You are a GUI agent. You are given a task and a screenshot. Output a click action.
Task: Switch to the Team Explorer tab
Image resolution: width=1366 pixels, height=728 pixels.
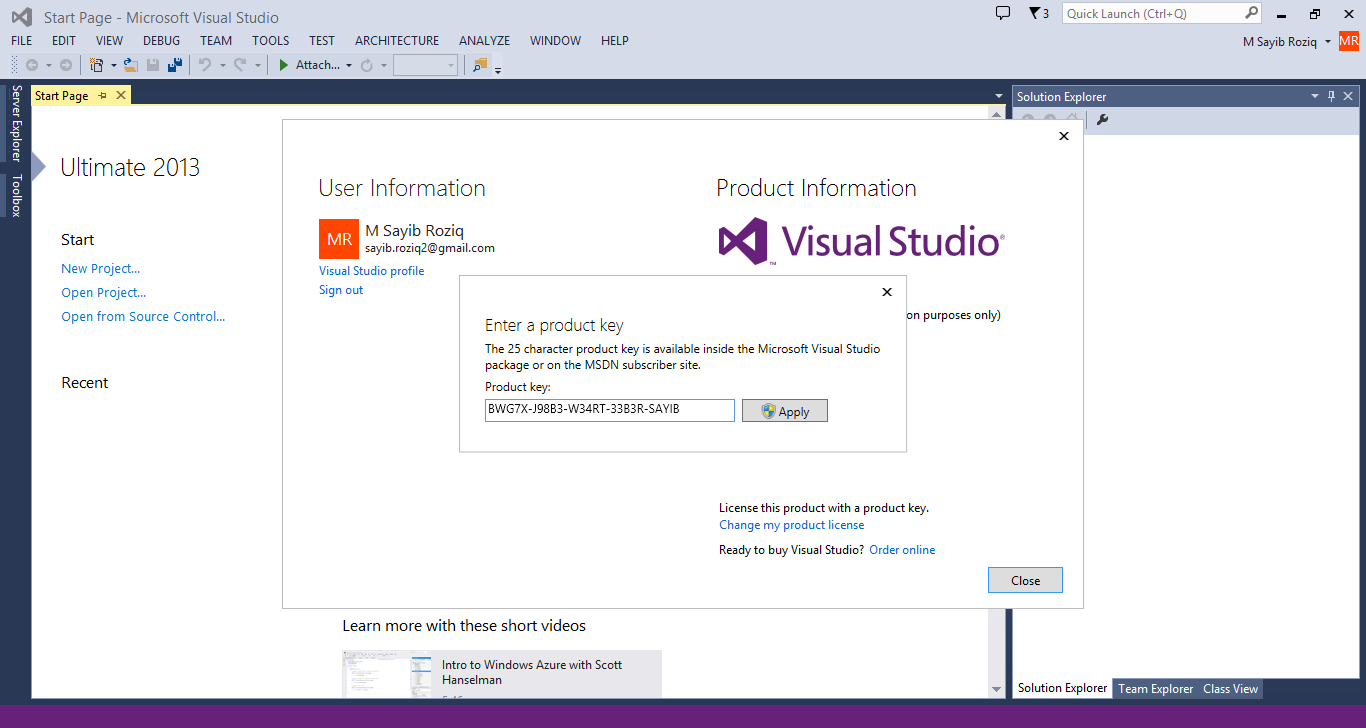1155,688
